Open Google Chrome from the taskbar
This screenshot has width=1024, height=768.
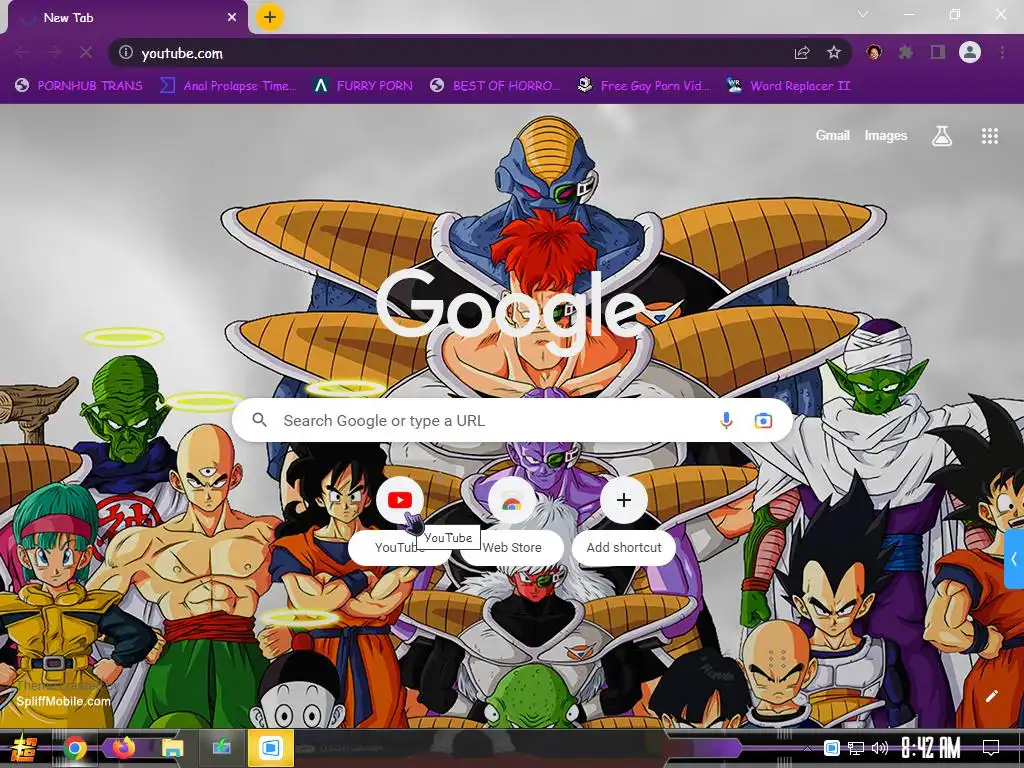[x=75, y=748]
